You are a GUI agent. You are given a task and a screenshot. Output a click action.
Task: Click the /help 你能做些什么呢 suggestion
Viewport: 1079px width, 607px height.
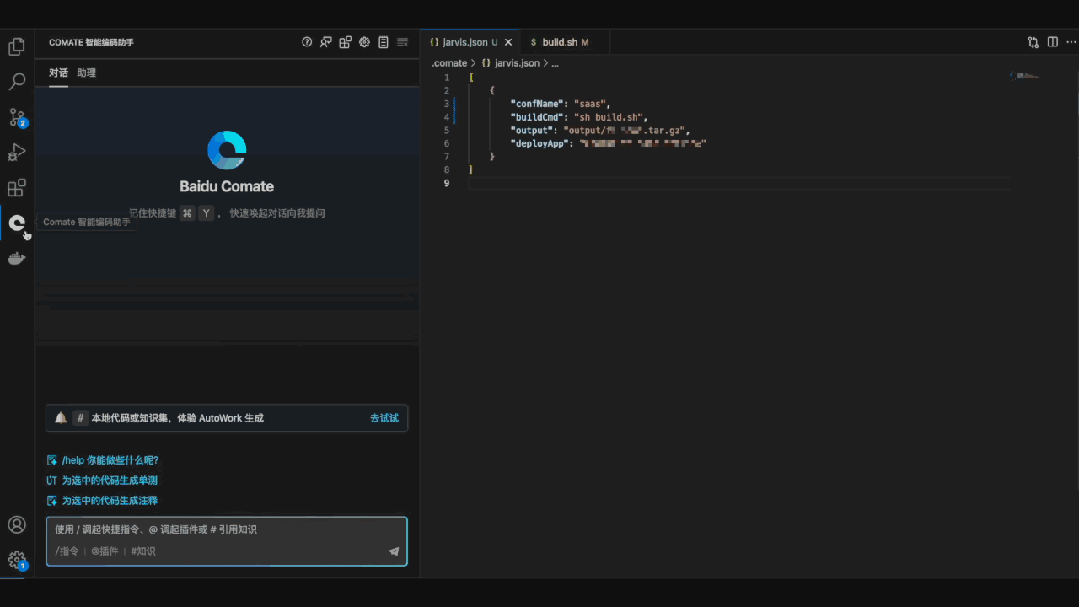tap(110, 460)
